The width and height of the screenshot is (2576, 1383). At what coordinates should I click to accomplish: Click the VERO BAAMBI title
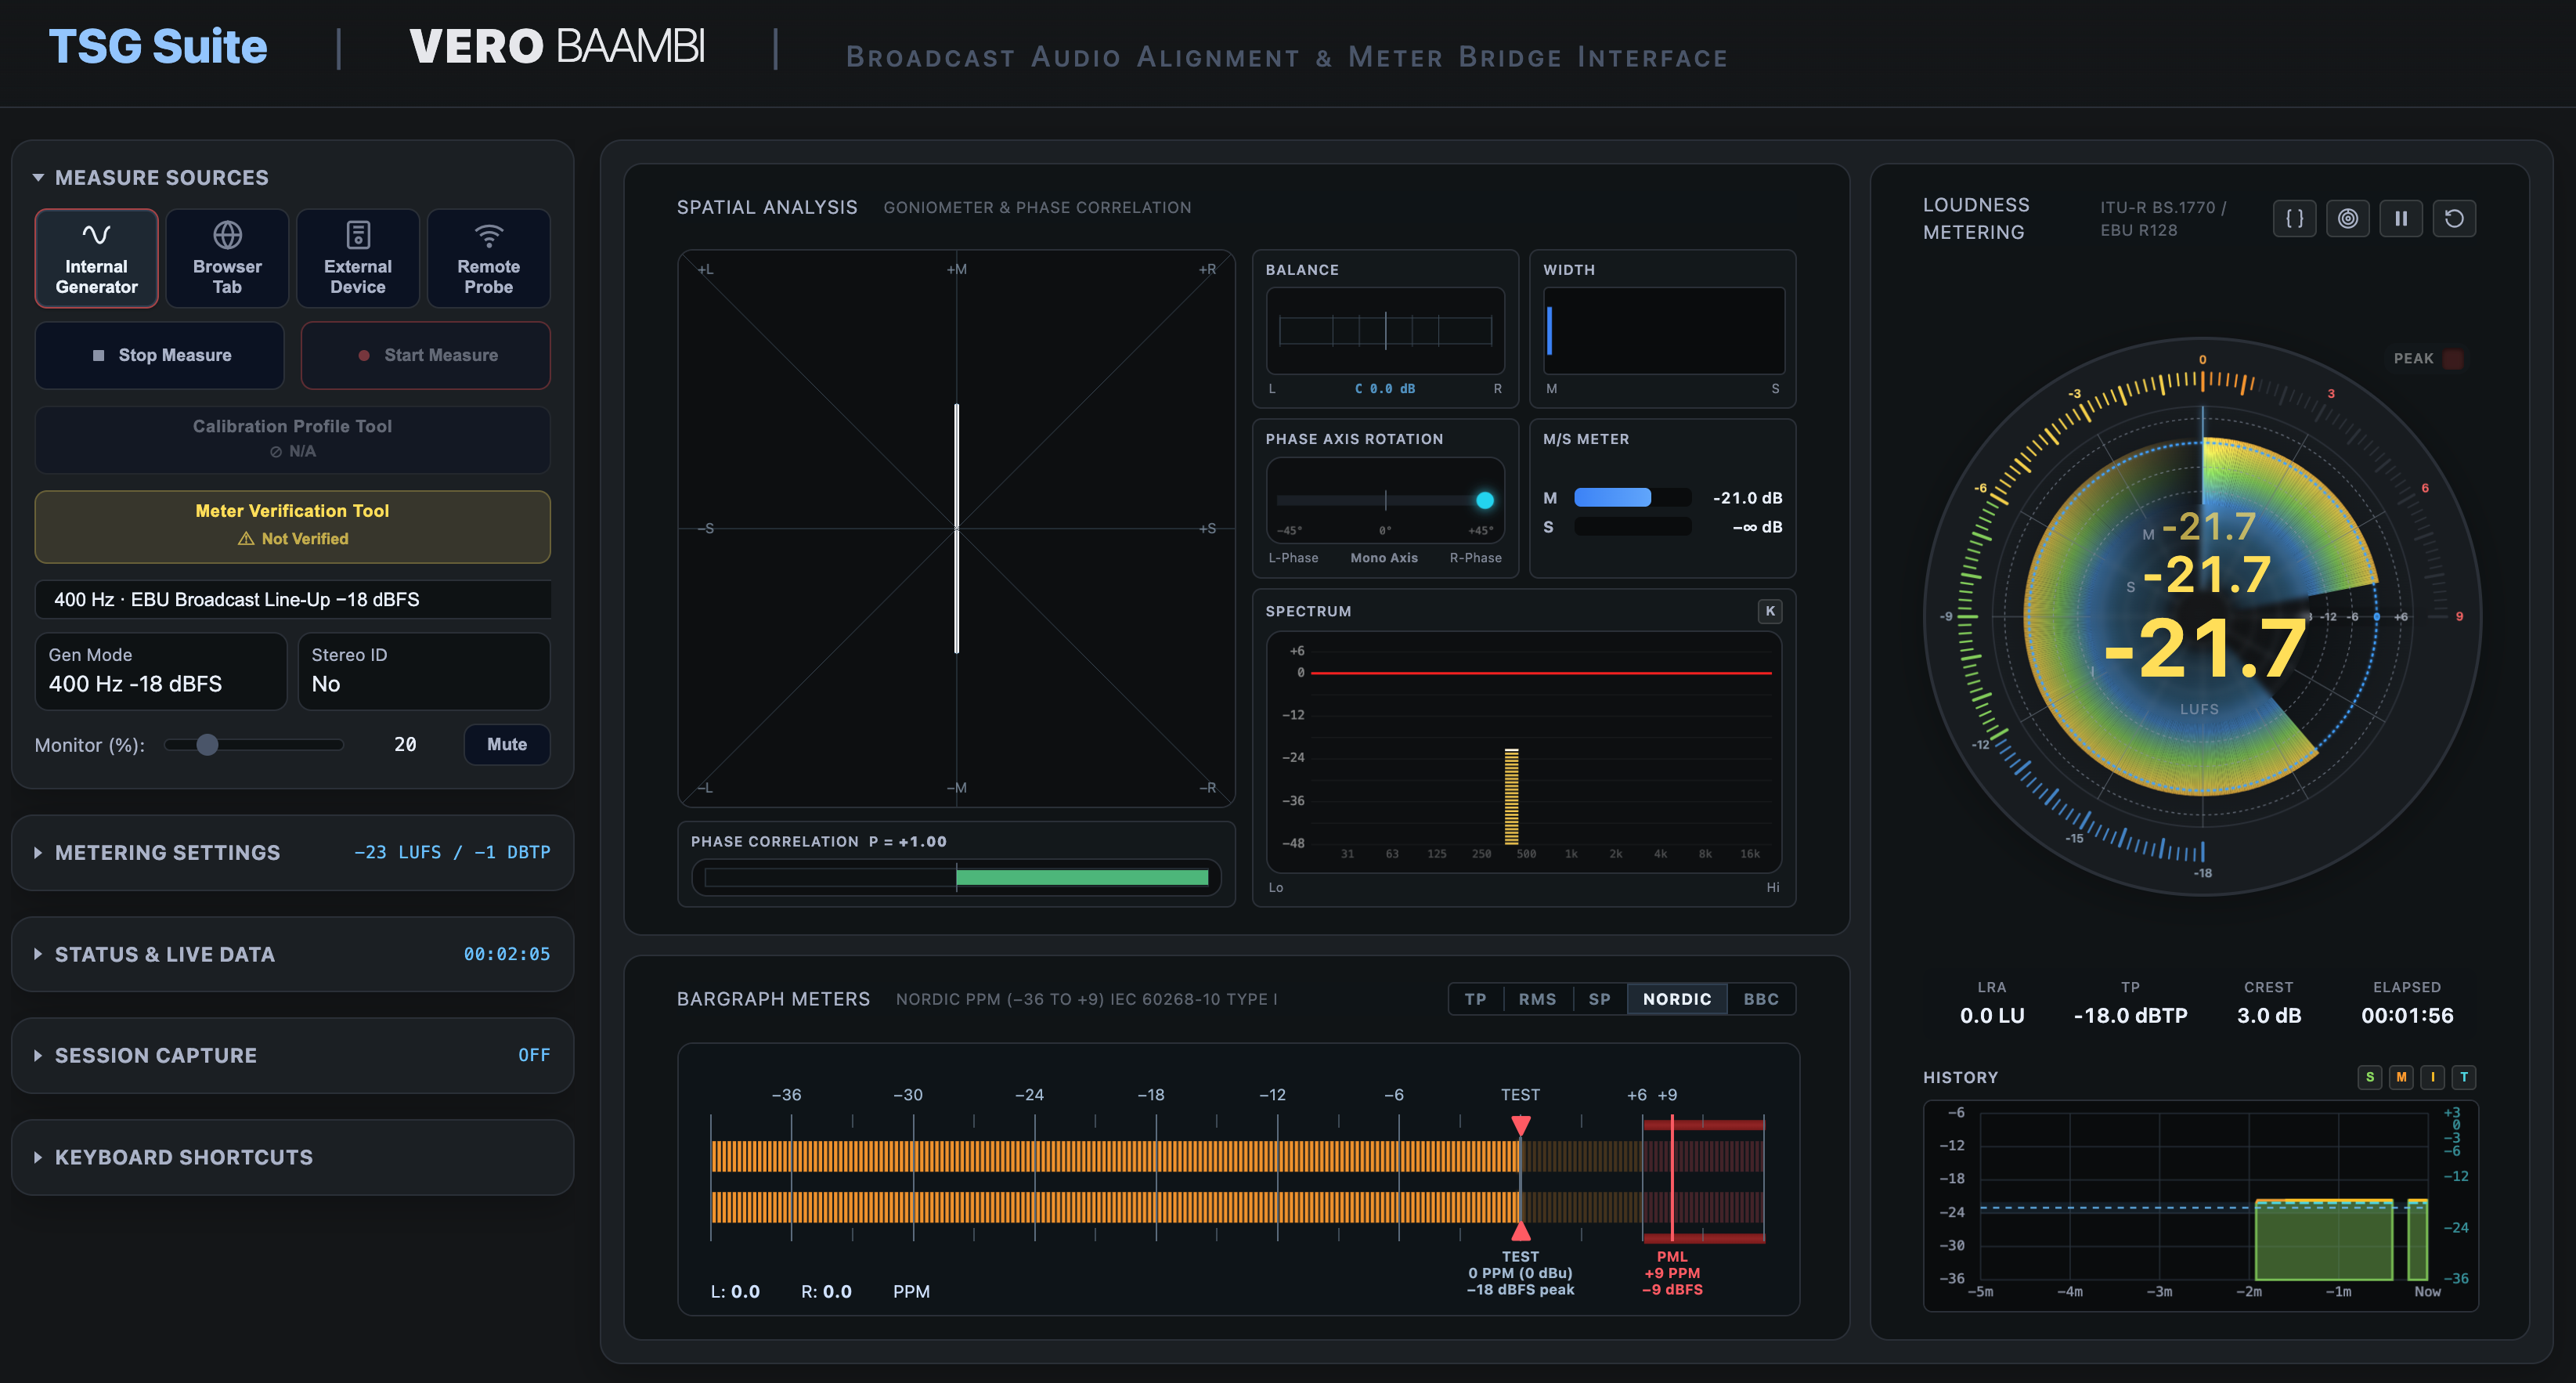point(557,46)
